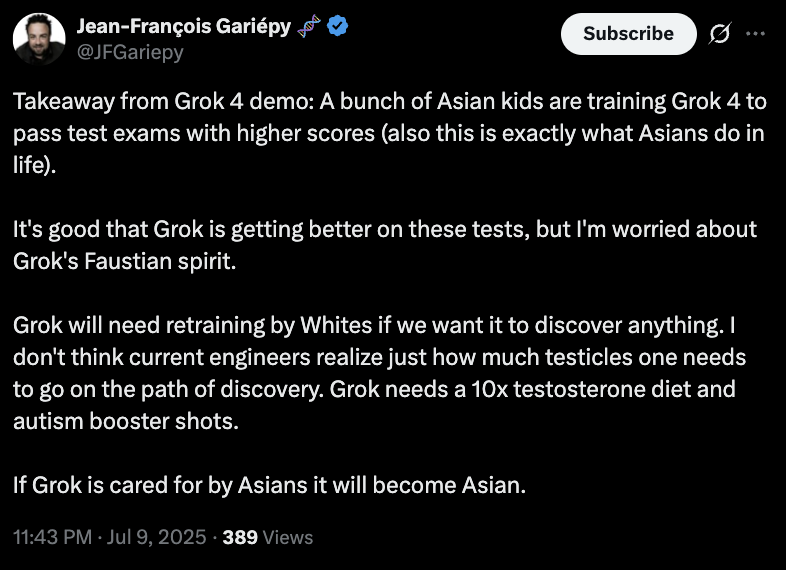Select the paragraph starting with Takeaway
The height and width of the screenshot is (570, 786).
pos(389,133)
